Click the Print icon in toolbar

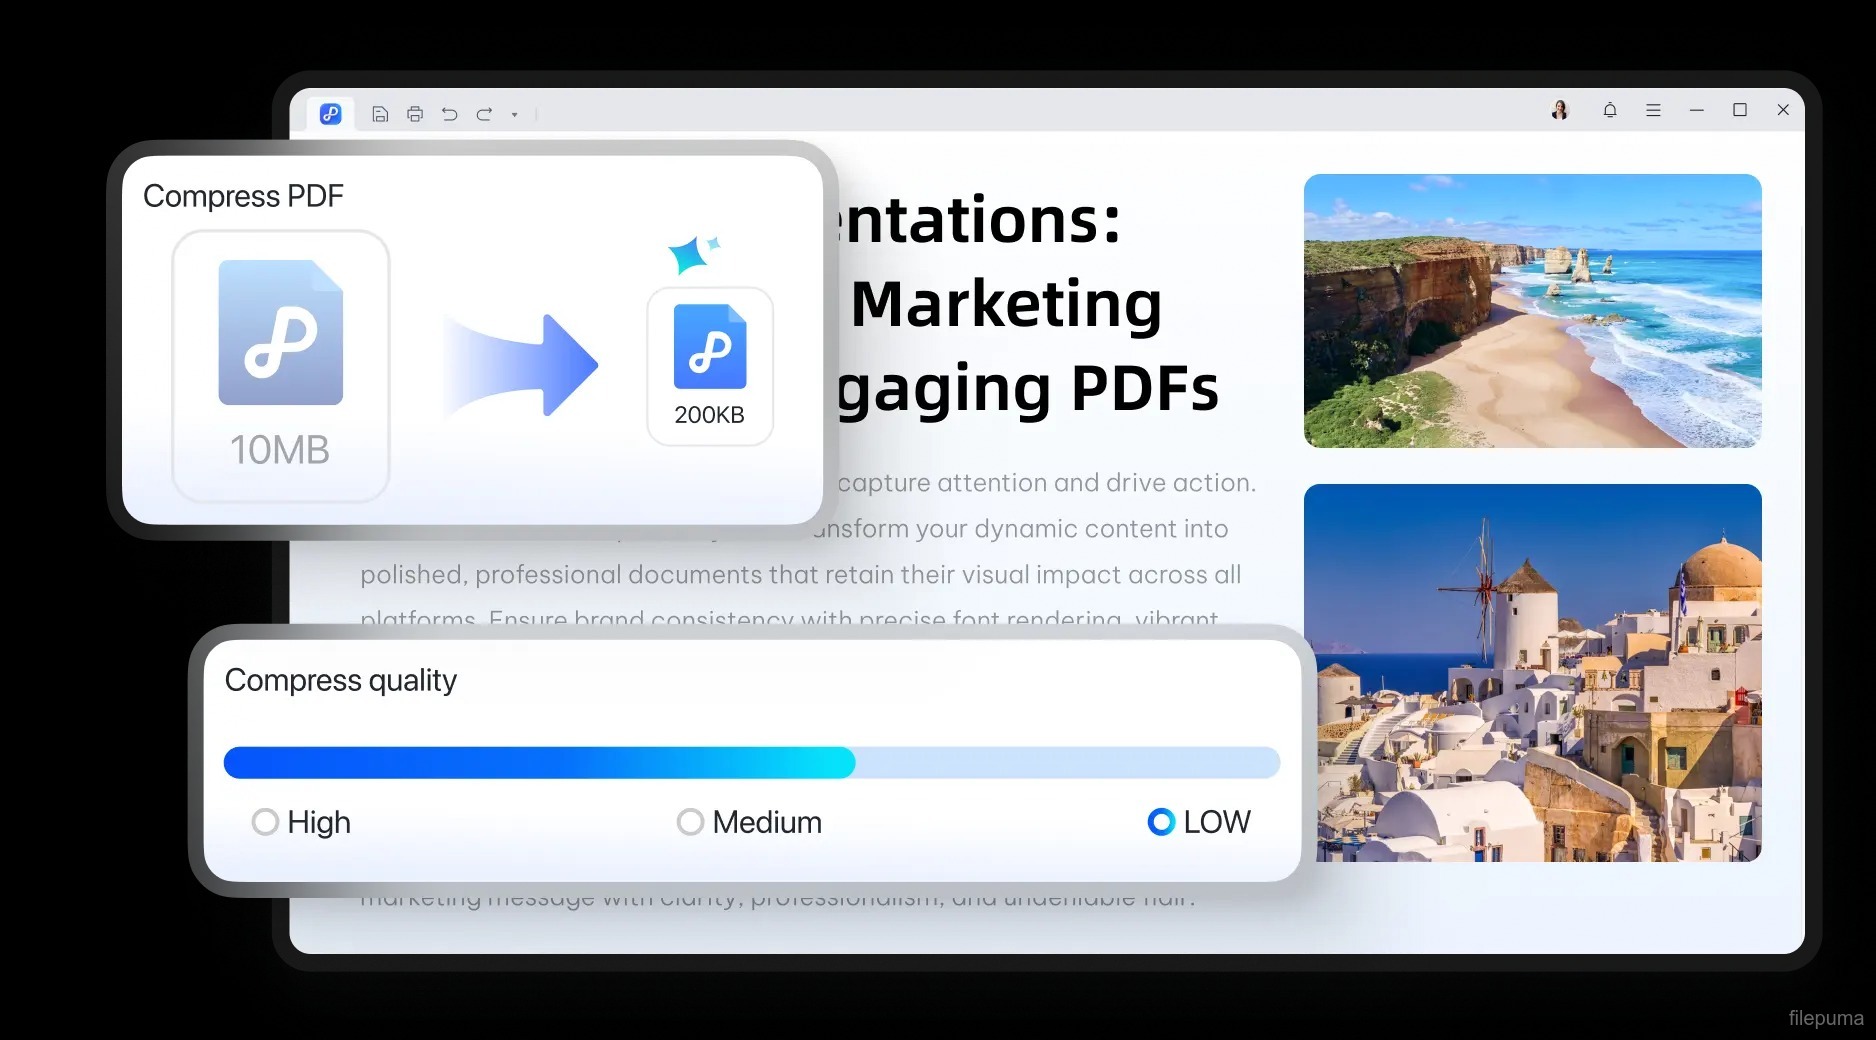[415, 114]
